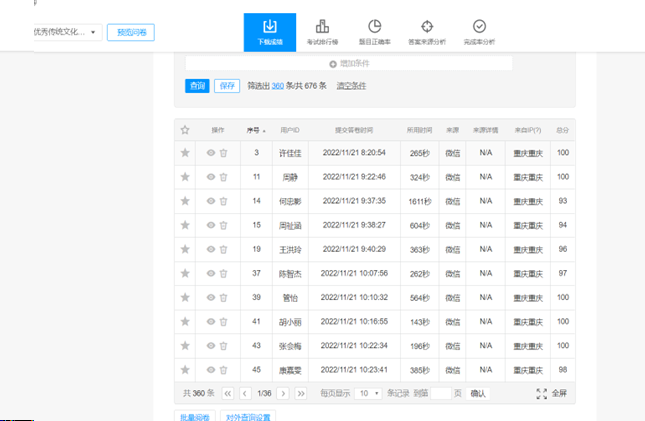Jump to the last page arrow
This screenshot has height=421, width=645.
pos(300,394)
